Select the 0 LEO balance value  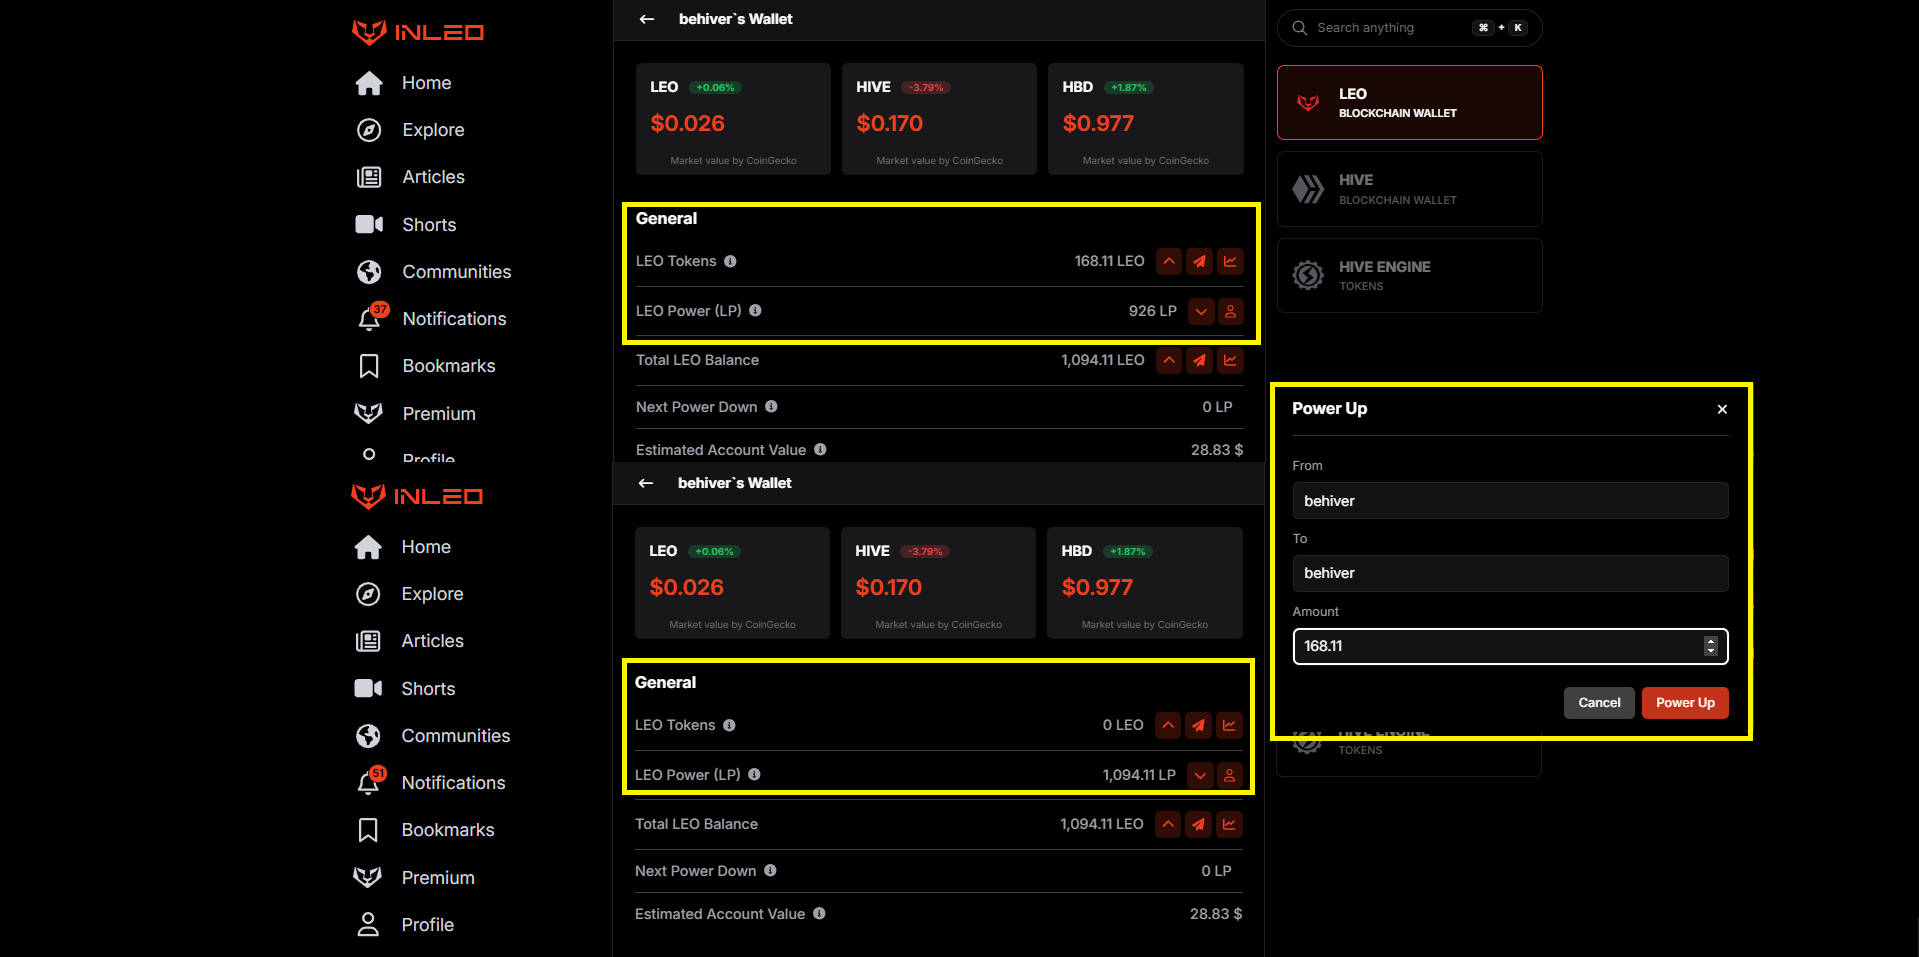click(x=1123, y=726)
